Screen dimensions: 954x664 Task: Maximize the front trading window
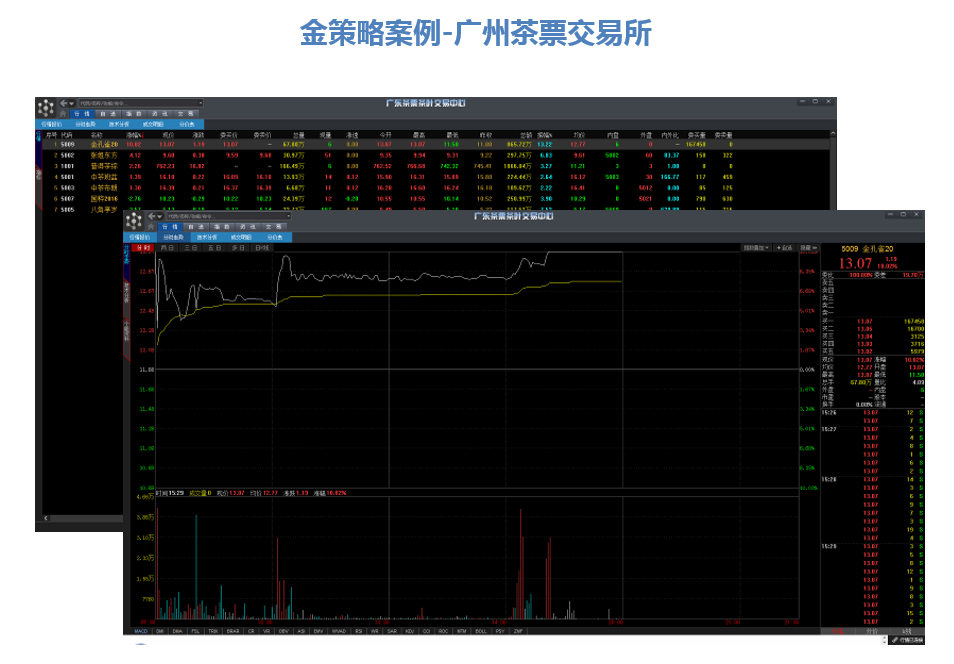[903, 215]
